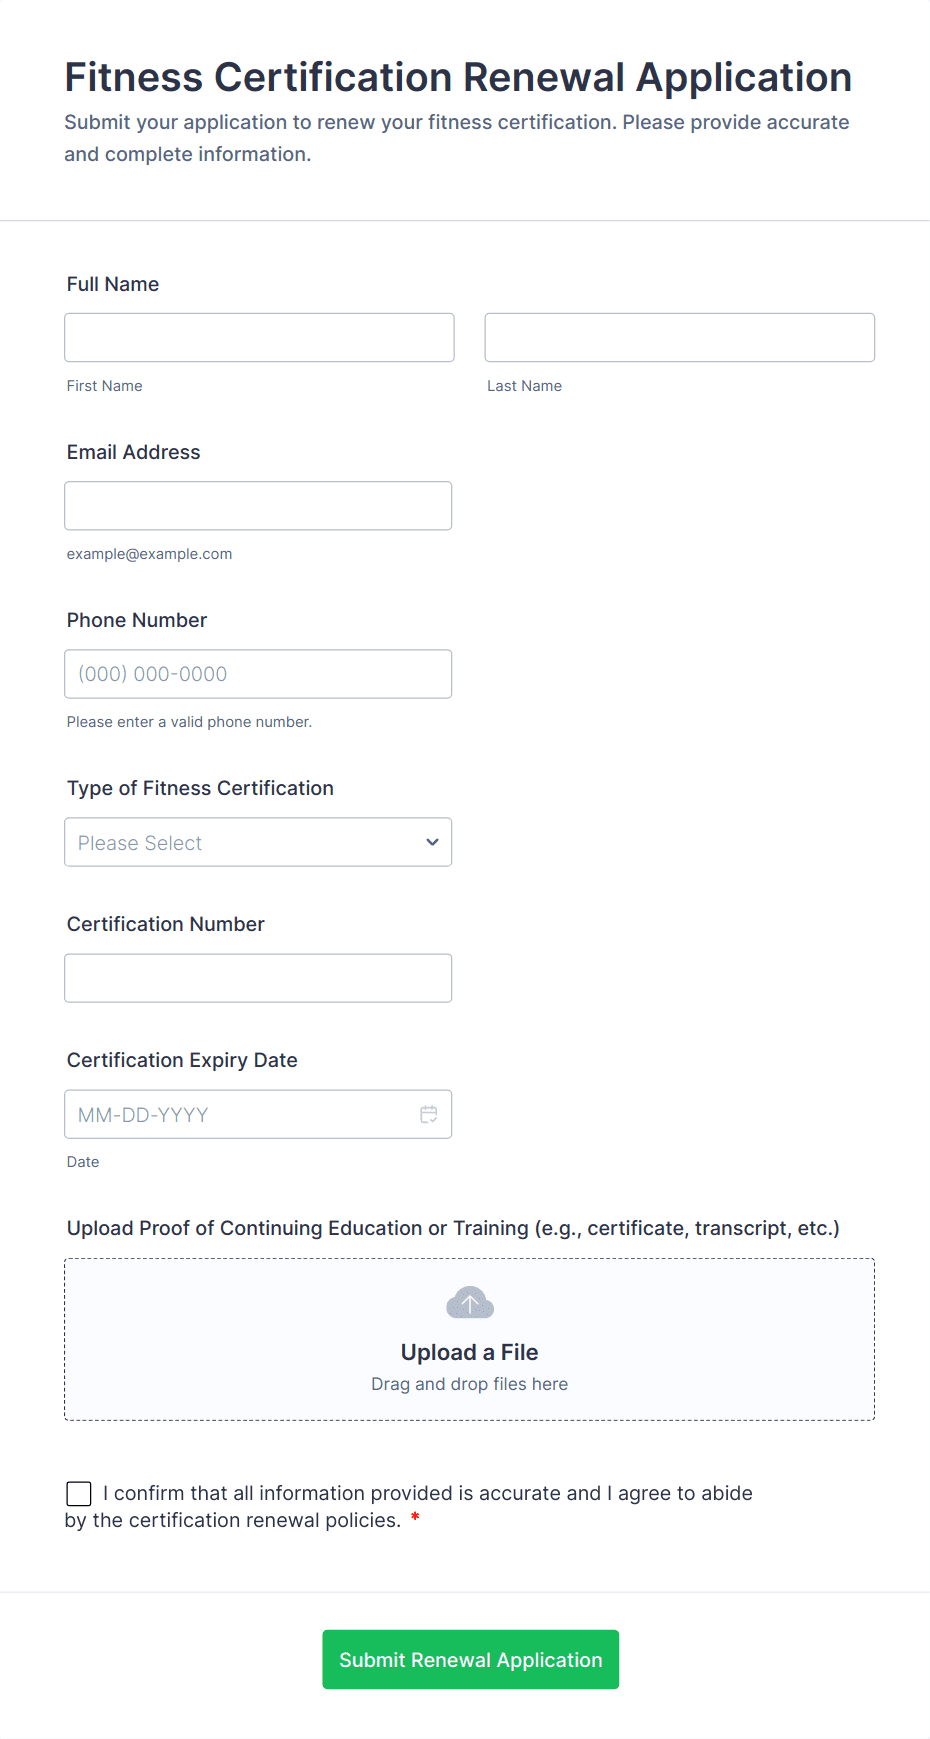Viewport: 930px width, 1739px height.
Task: Click the Fitness Certification Renewal Application heading
Action: (458, 77)
